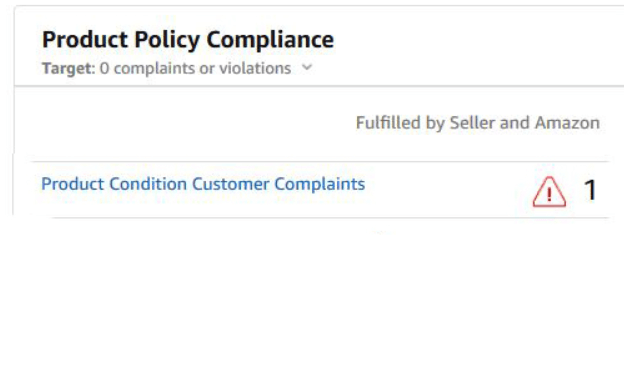Click the word Policy in the heading
The height and width of the screenshot is (371, 624).
[x=167, y=39]
